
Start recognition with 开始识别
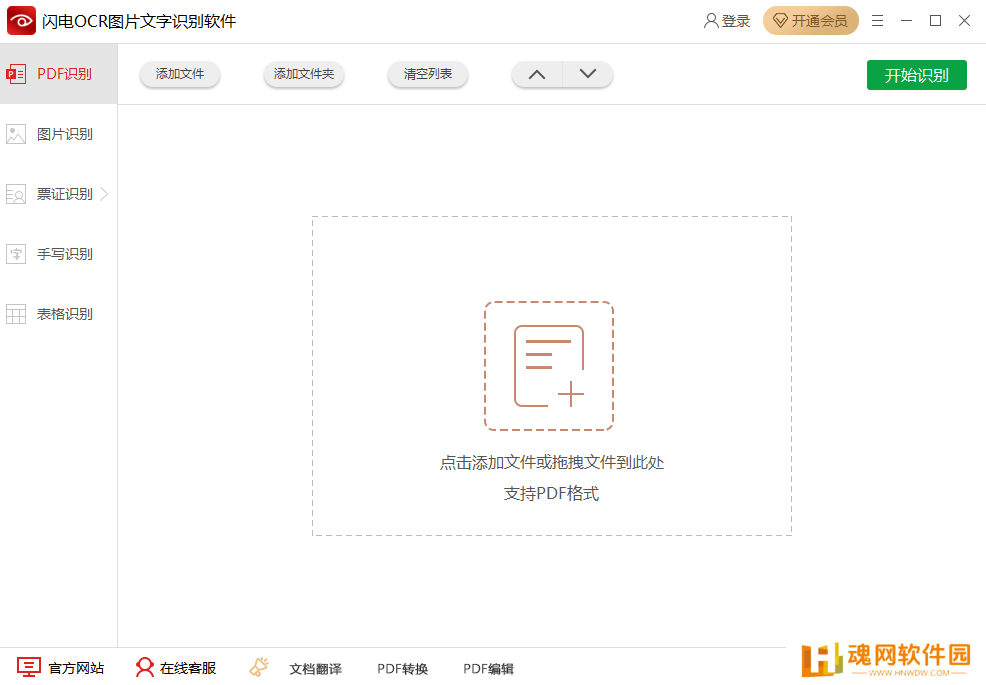tap(916, 75)
